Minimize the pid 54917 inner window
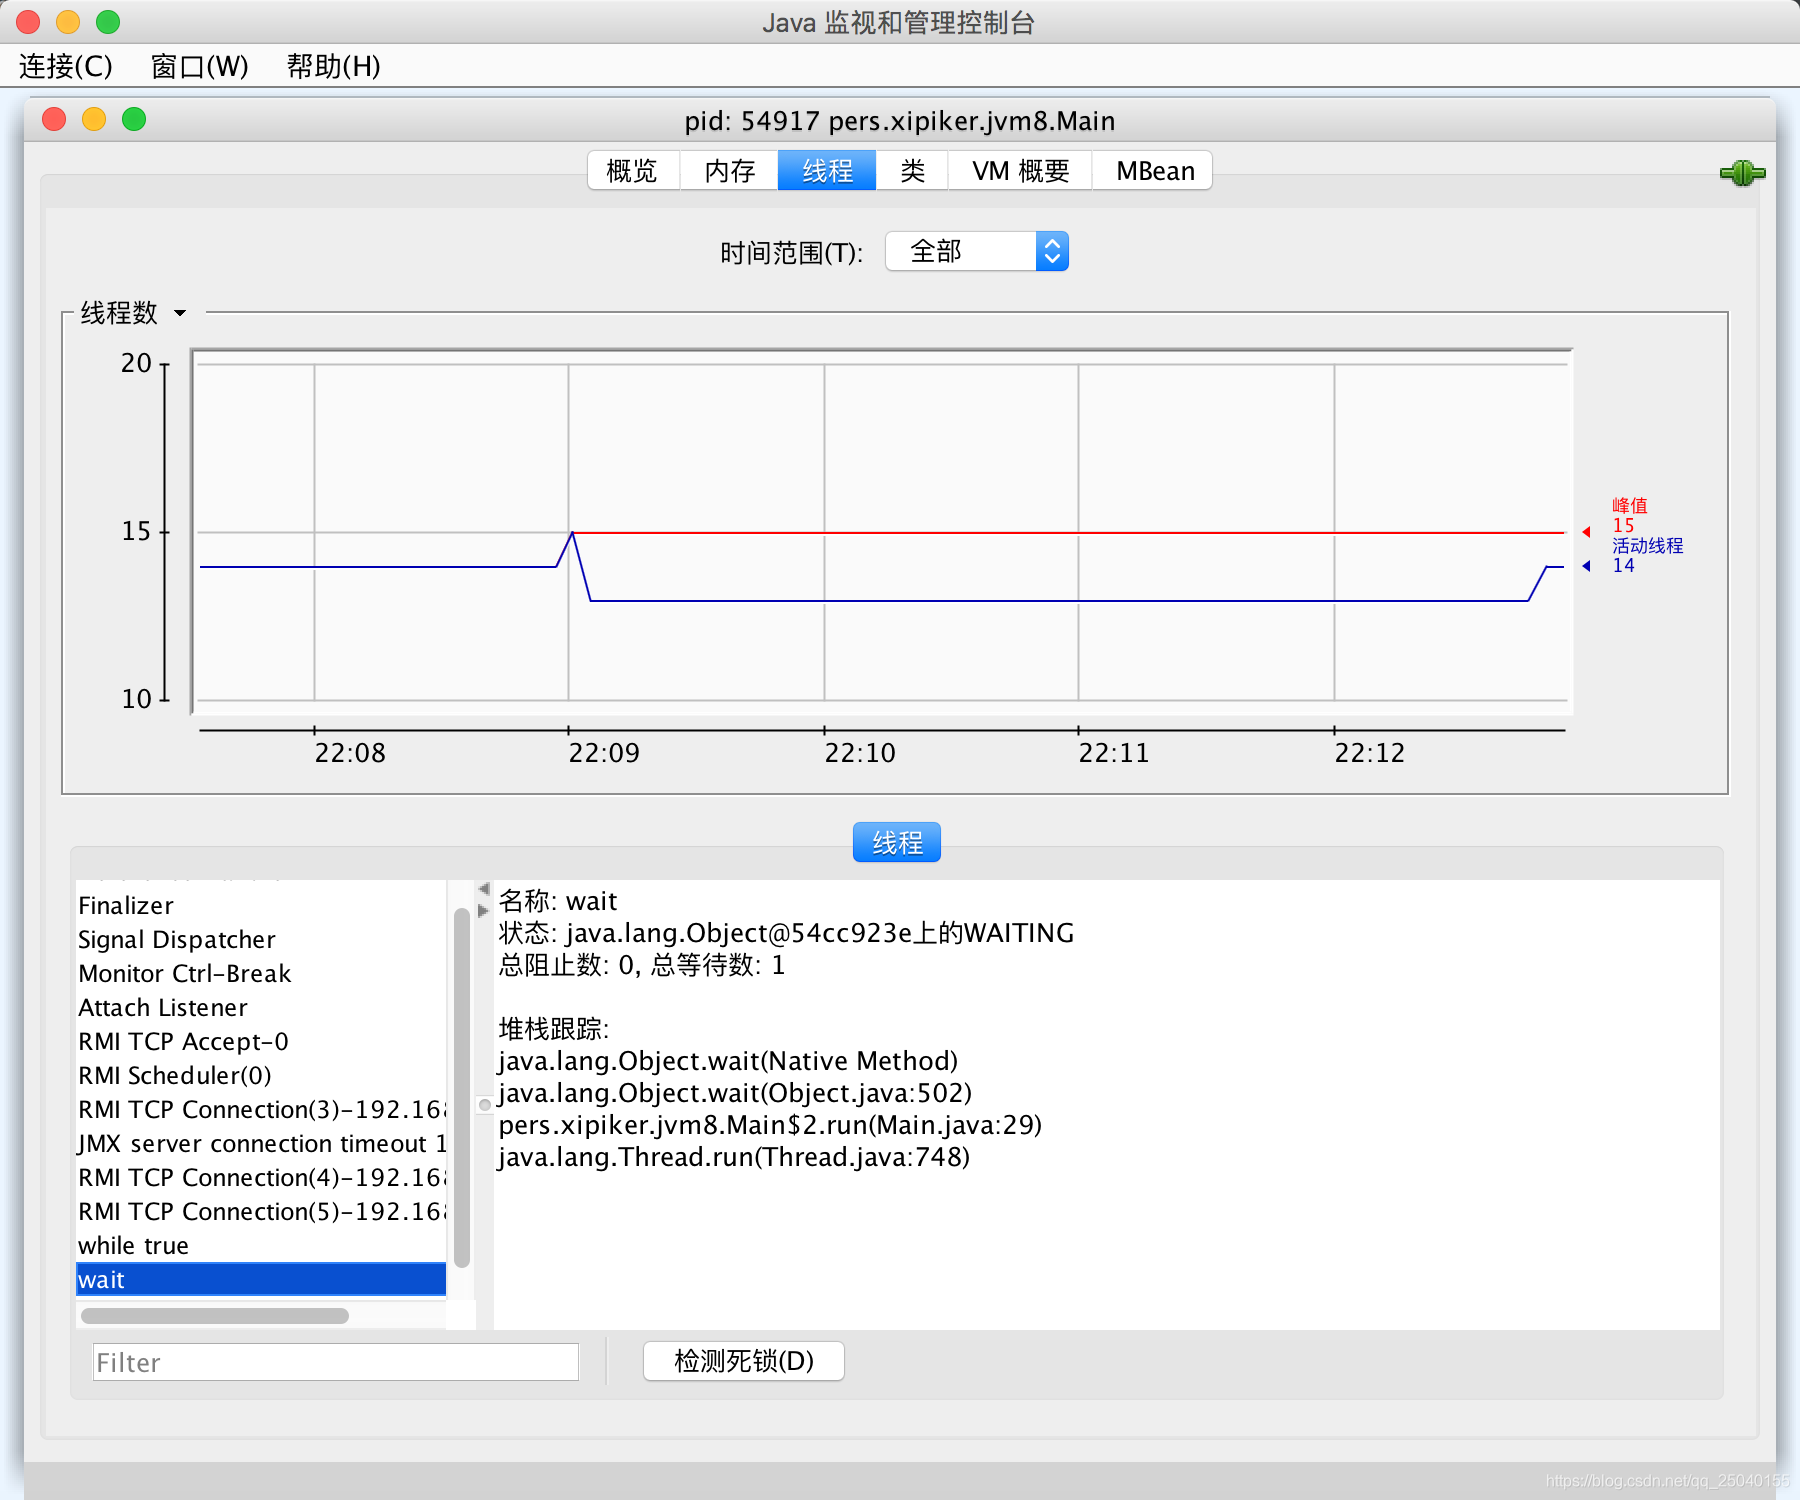The height and width of the screenshot is (1500, 1800). [x=94, y=120]
